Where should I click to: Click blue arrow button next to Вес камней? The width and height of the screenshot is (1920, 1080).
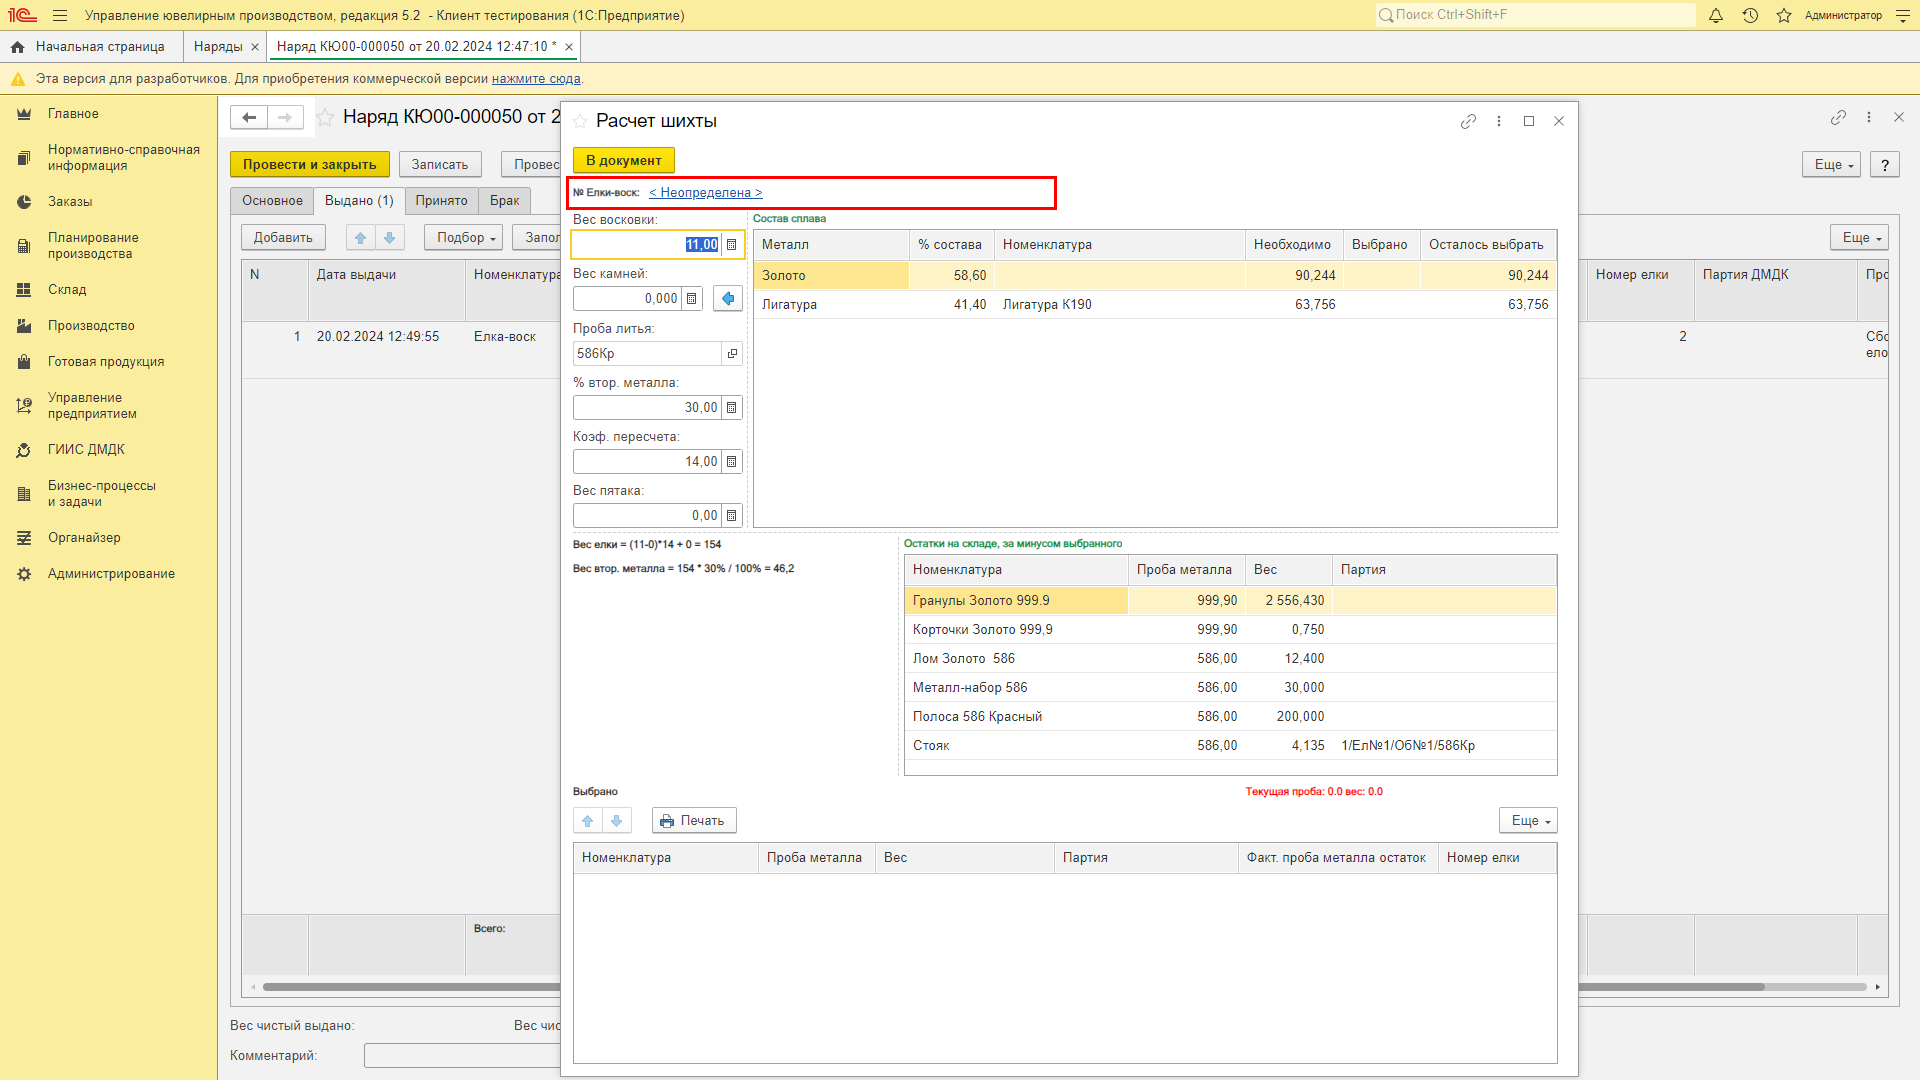[x=728, y=299]
